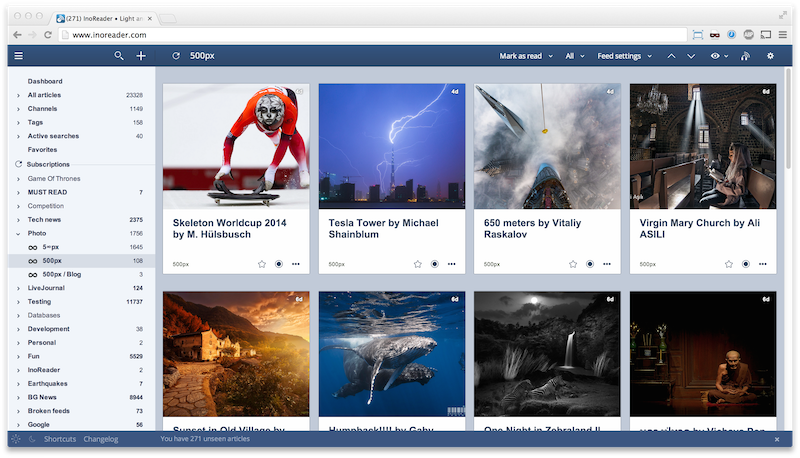Select Favorites in the sidebar

coord(43,149)
